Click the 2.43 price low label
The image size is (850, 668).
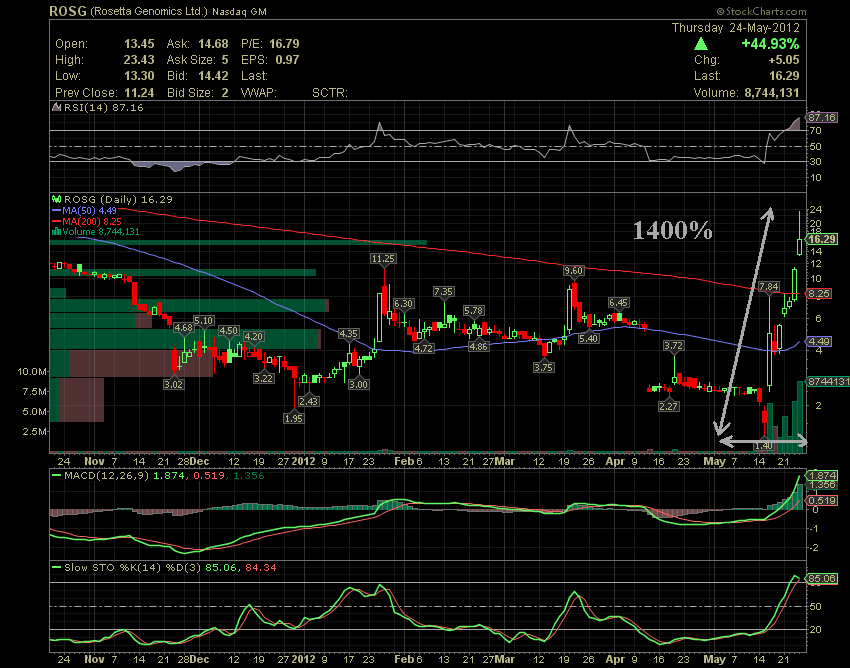coord(308,401)
